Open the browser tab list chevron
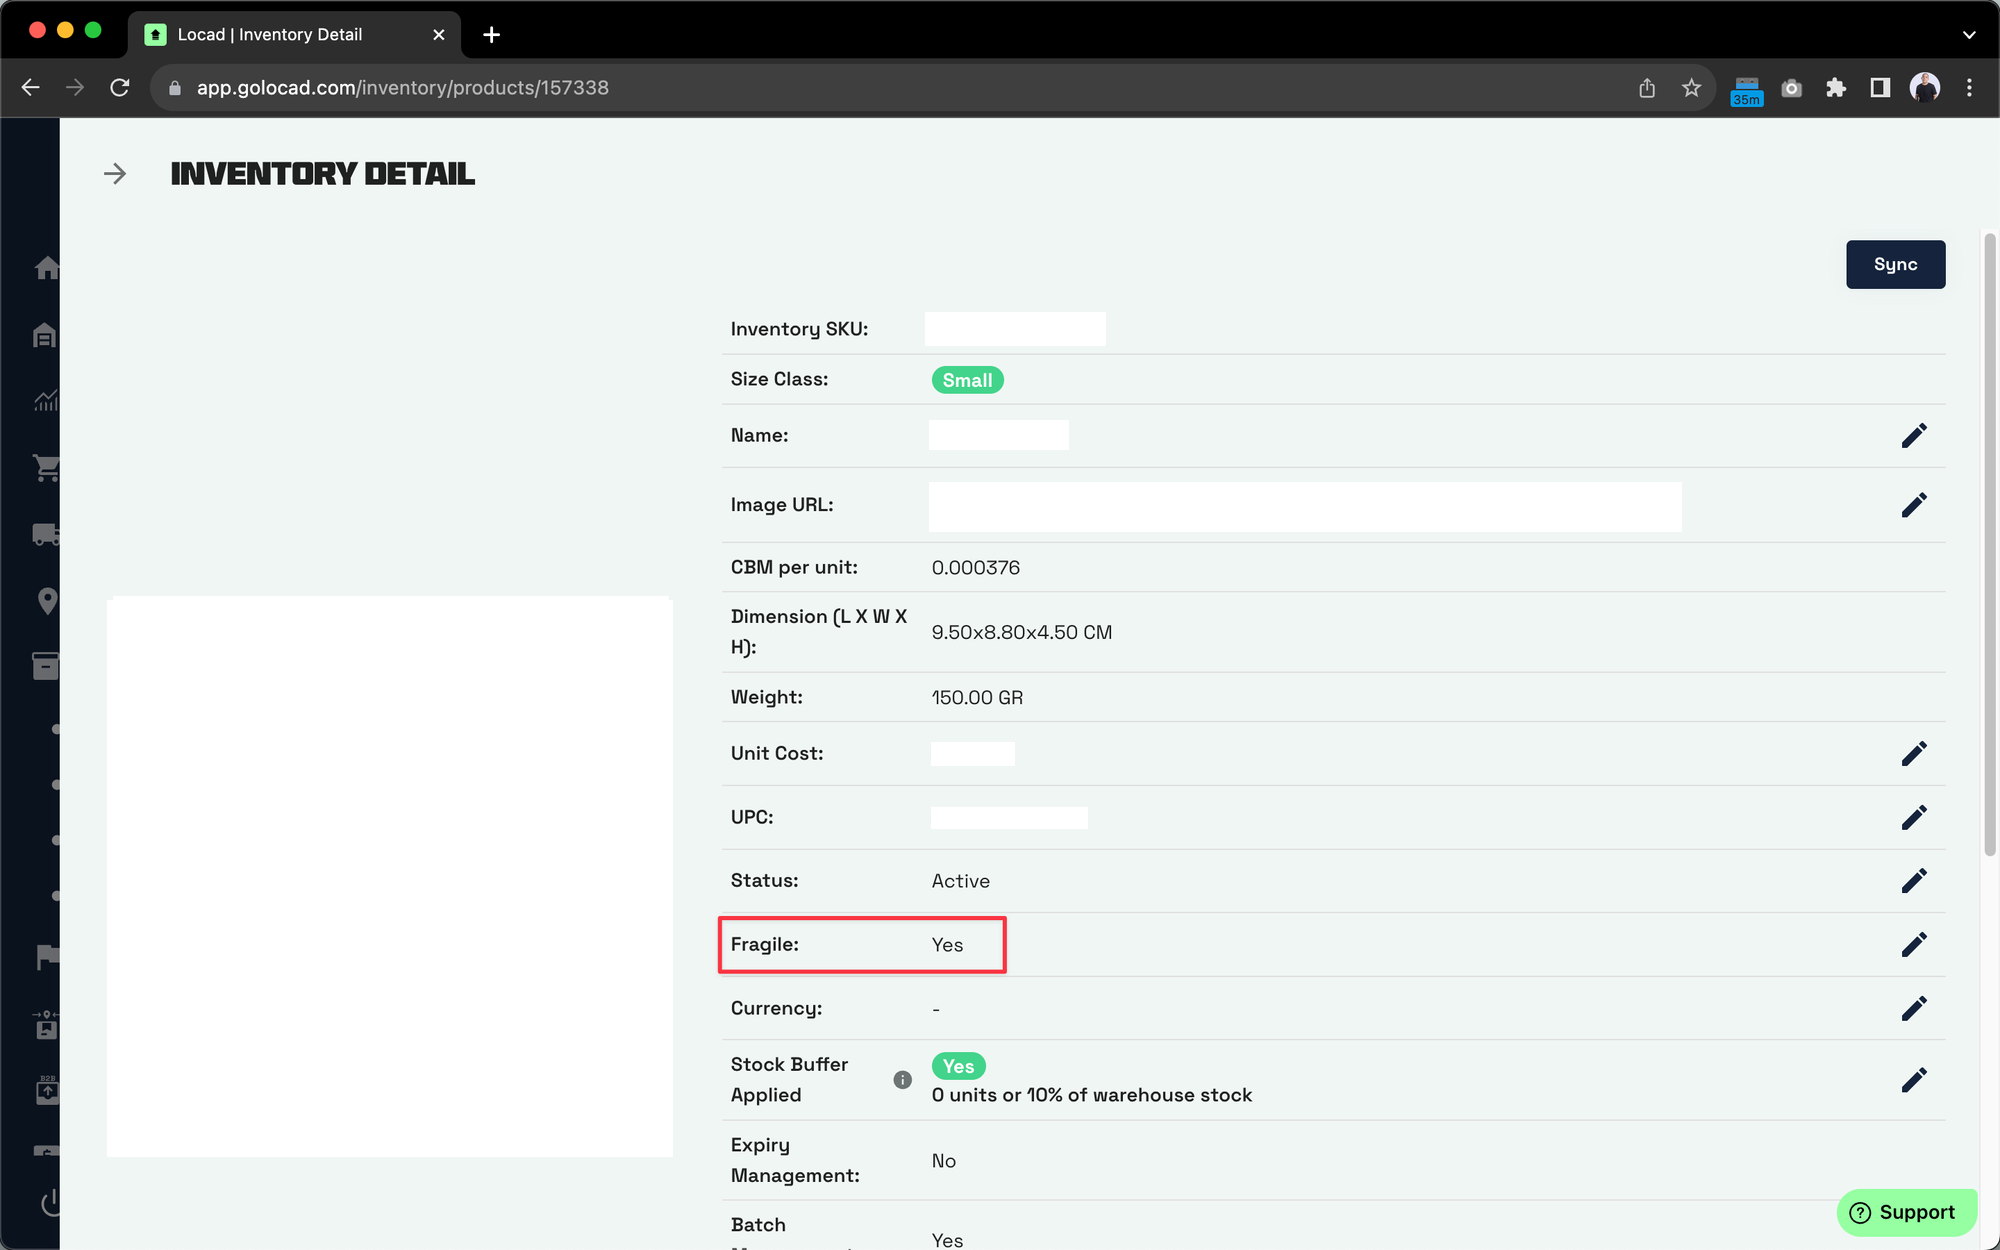This screenshot has width=2000, height=1250. point(1968,35)
